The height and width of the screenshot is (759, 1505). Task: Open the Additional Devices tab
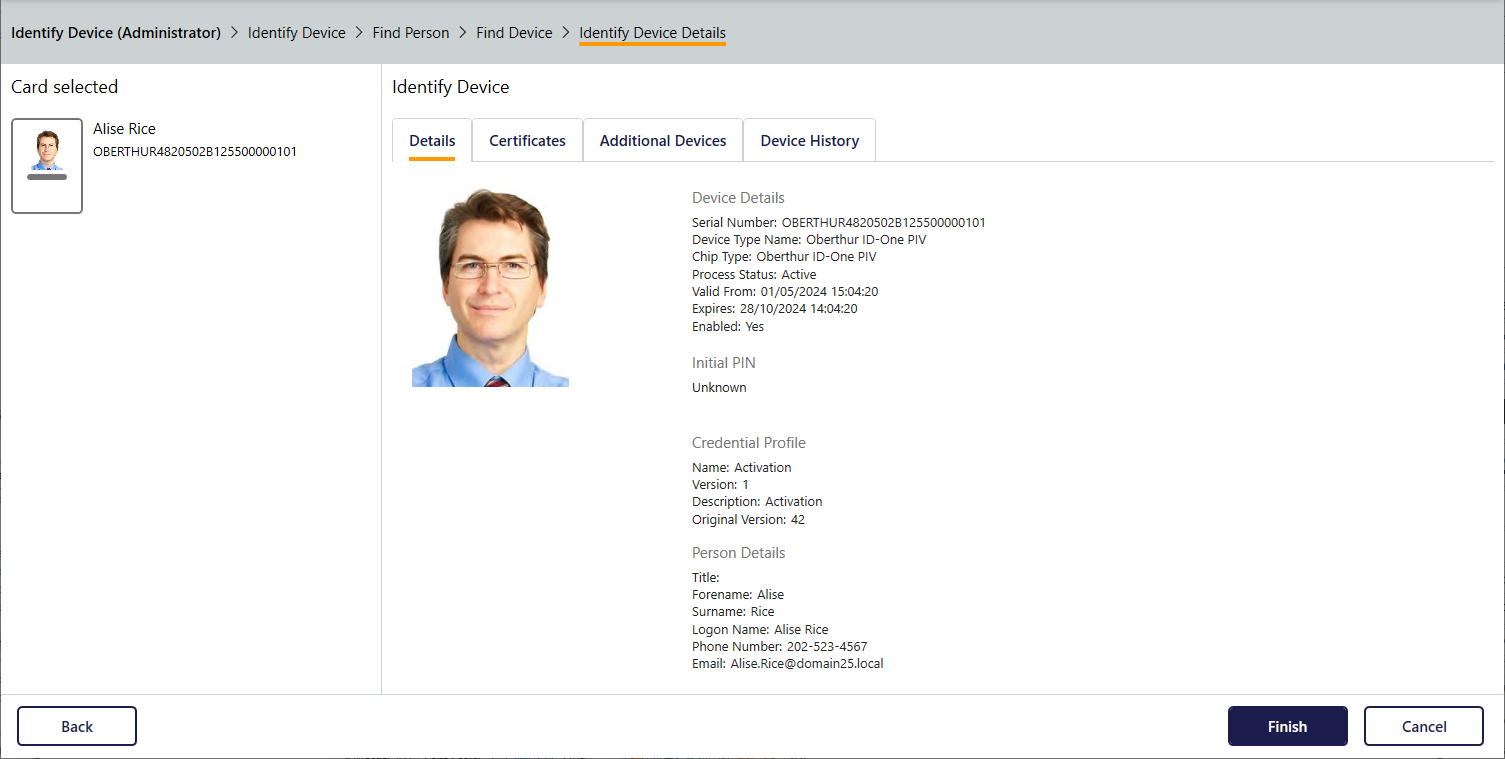662,141
